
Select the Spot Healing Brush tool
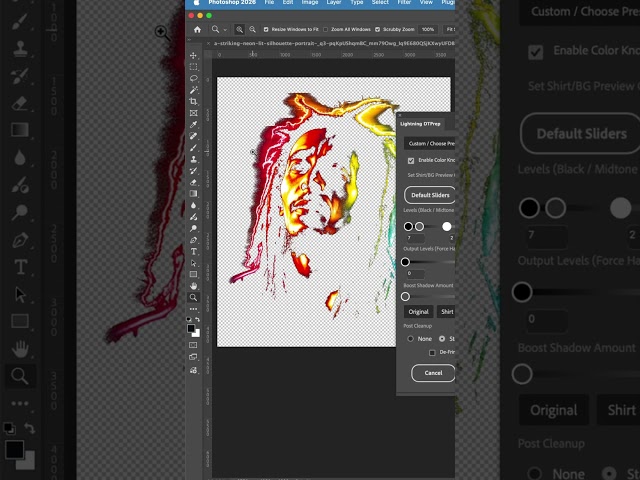coord(193,136)
